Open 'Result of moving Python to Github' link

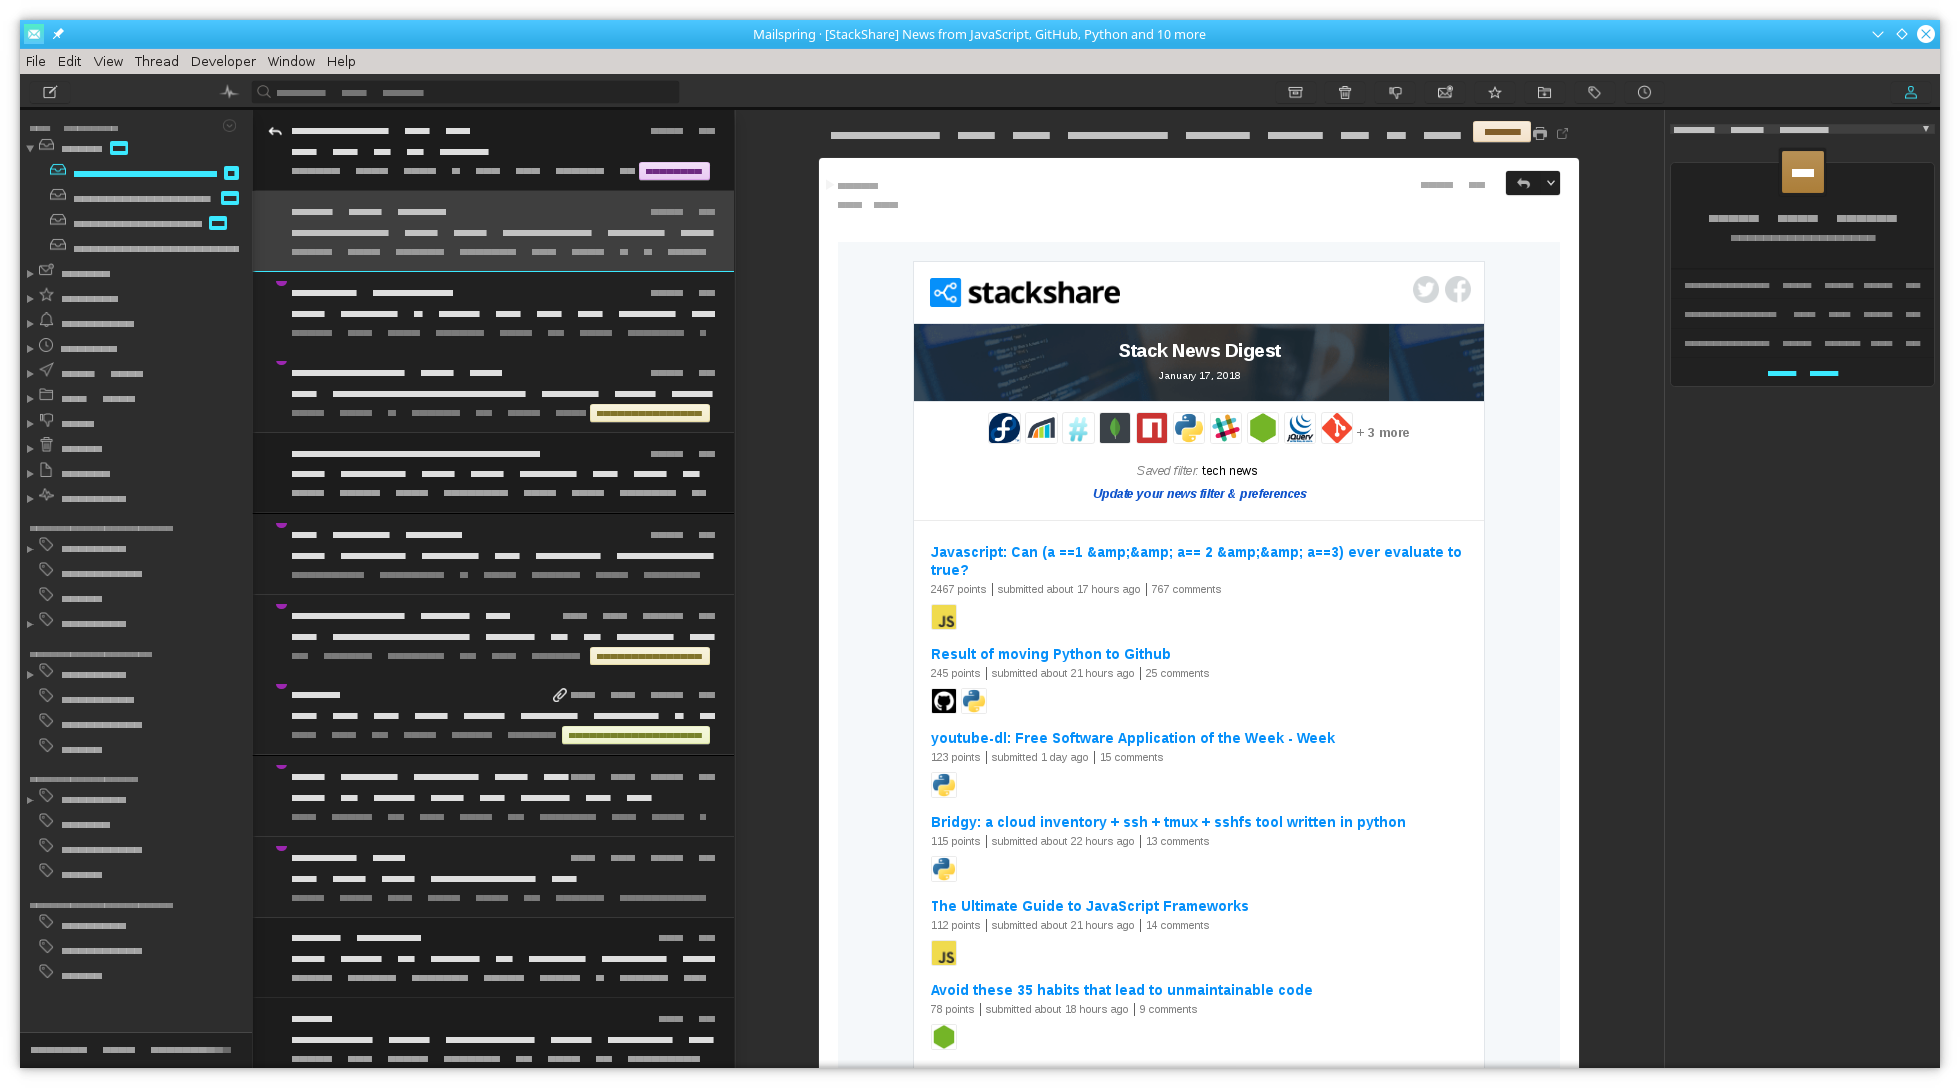tap(1050, 654)
